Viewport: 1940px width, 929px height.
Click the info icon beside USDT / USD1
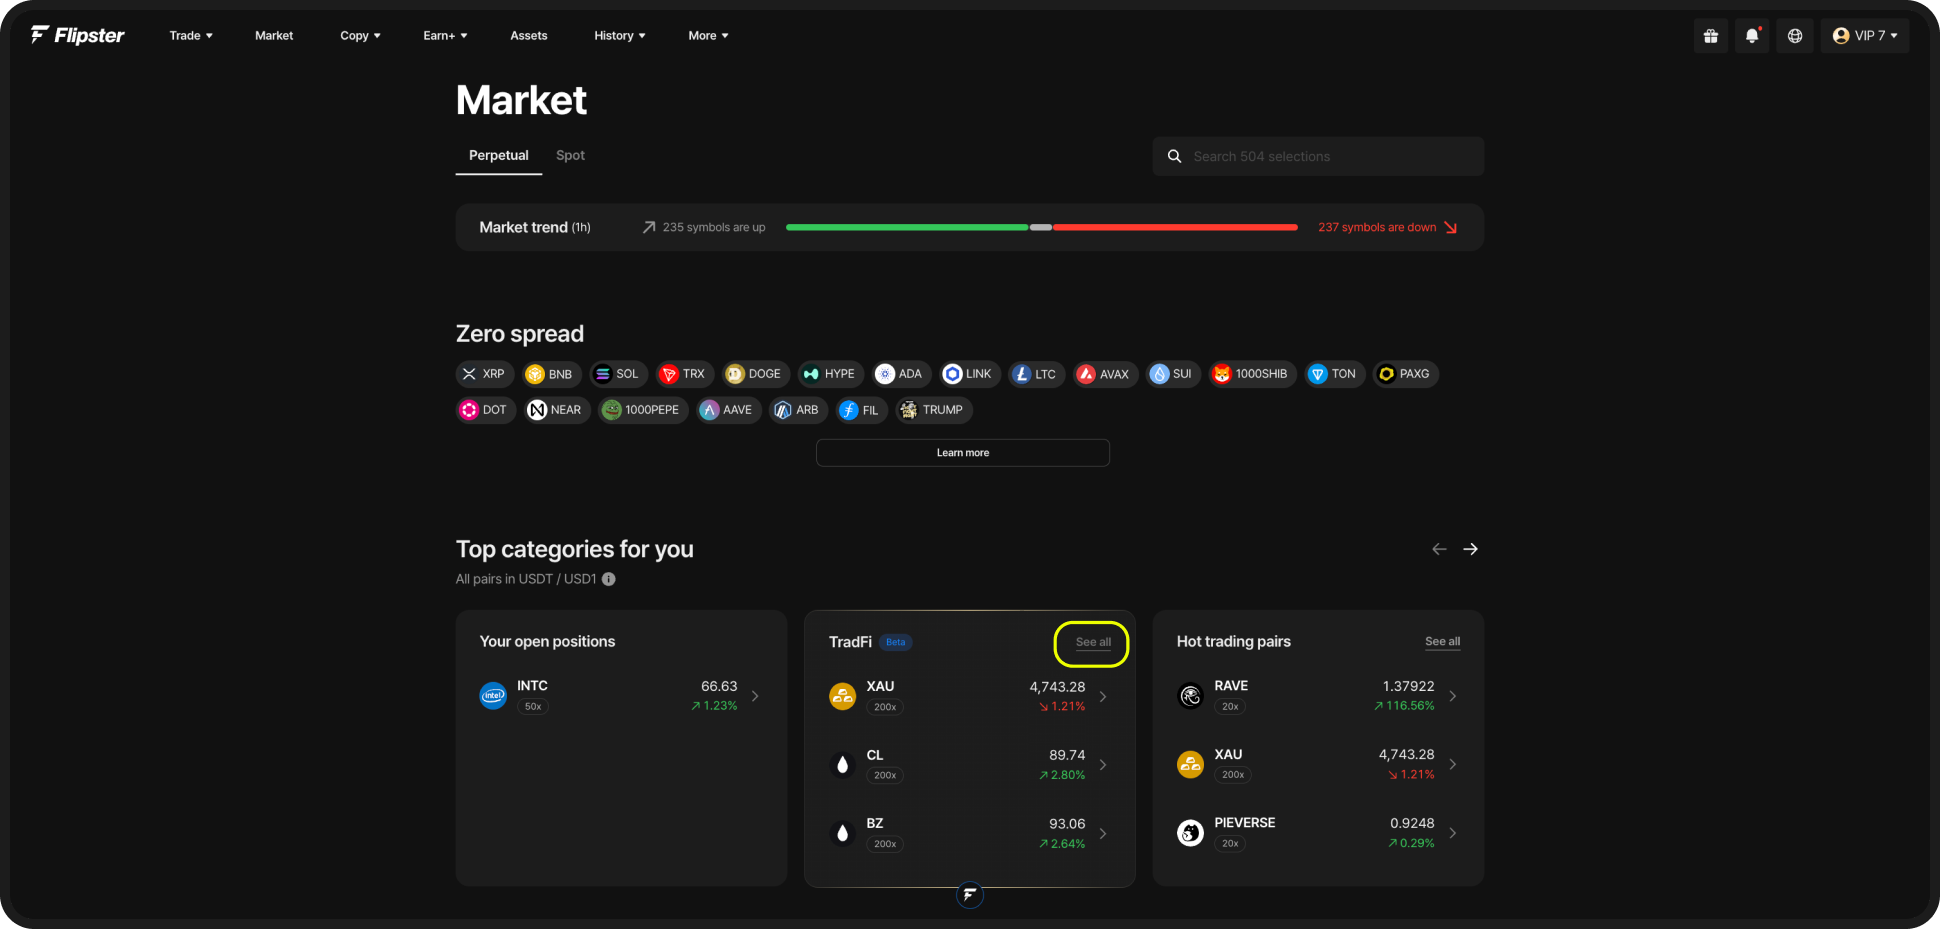click(x=608, y=579)
